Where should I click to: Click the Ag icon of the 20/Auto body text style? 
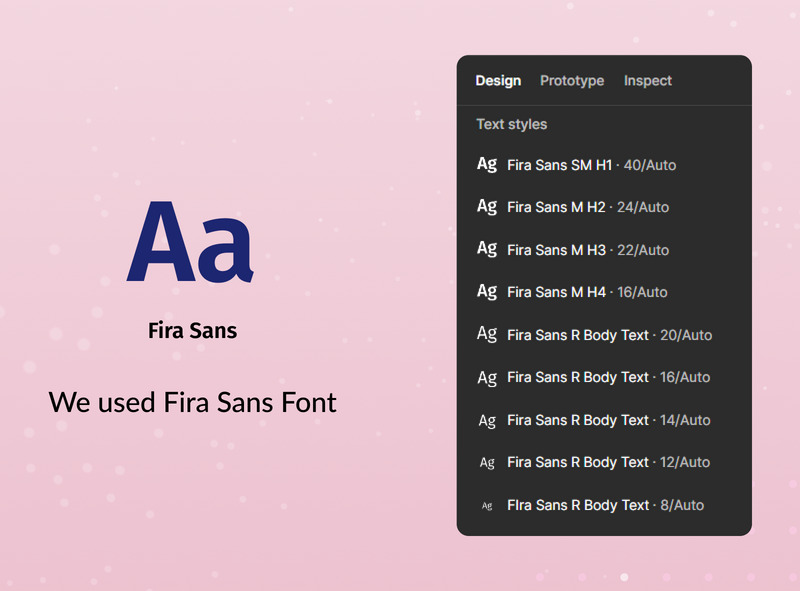coord(487,335)
